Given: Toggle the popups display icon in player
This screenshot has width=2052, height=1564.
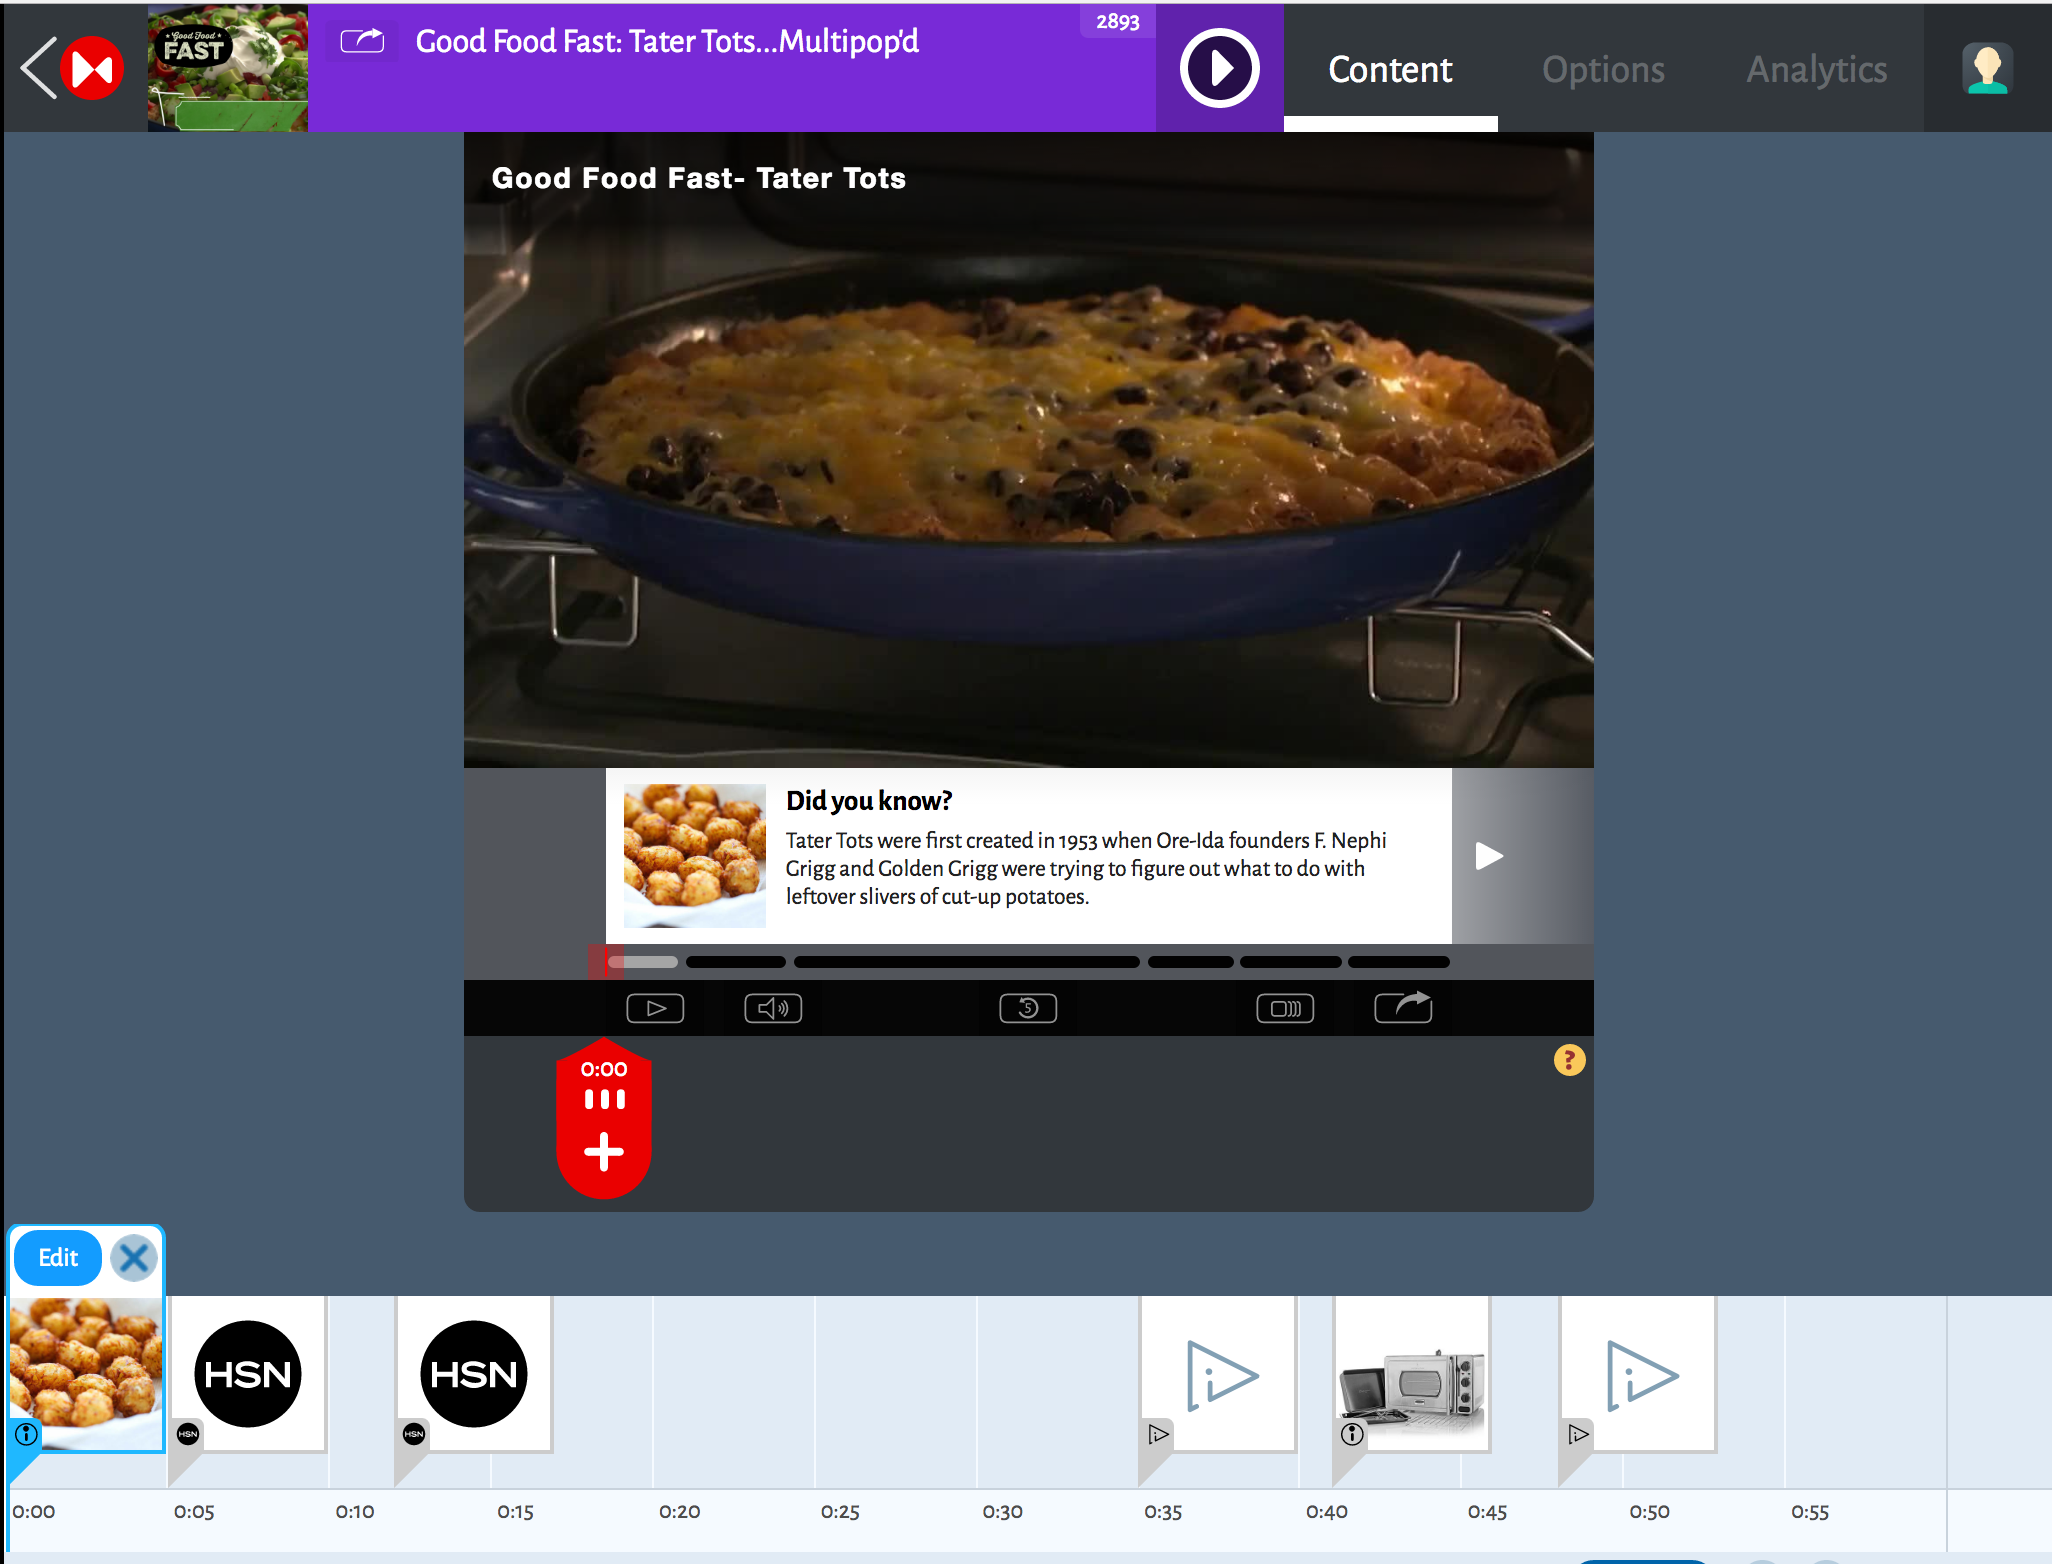Looking at the screenshot, I should pyautogui.click(x=1285, y=1008).
